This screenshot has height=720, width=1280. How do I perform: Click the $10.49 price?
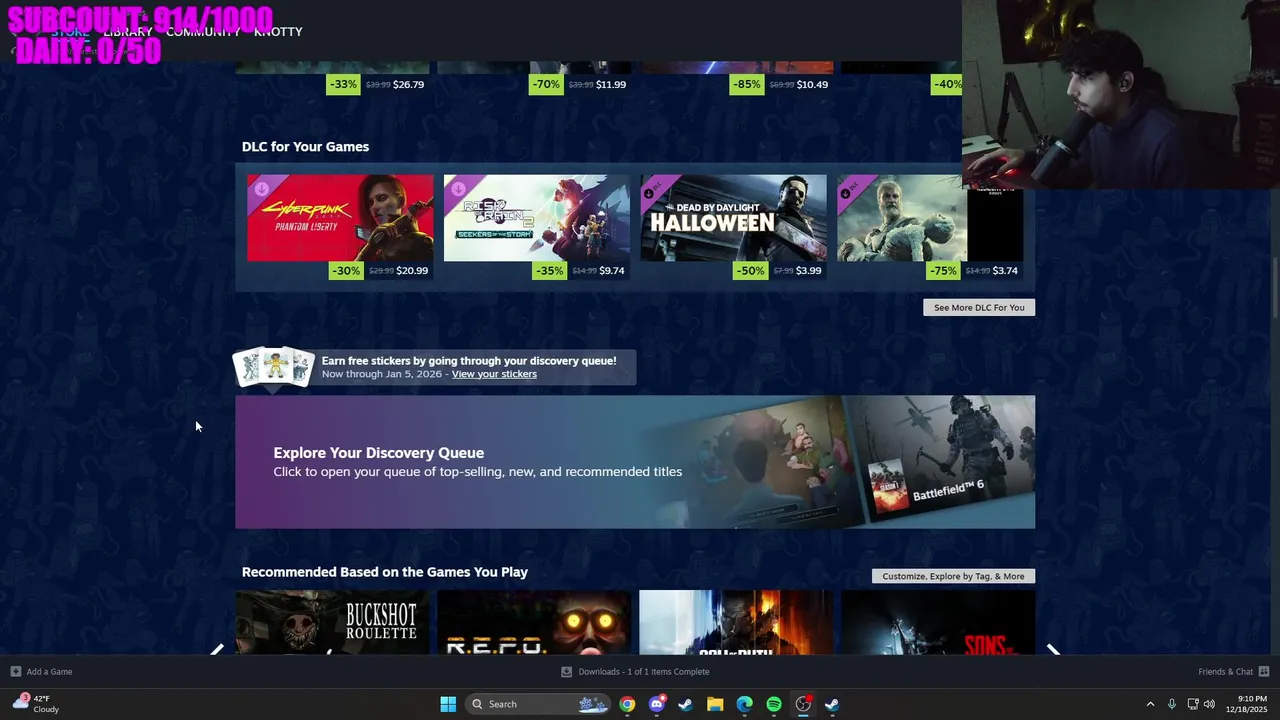coord(812,85)
